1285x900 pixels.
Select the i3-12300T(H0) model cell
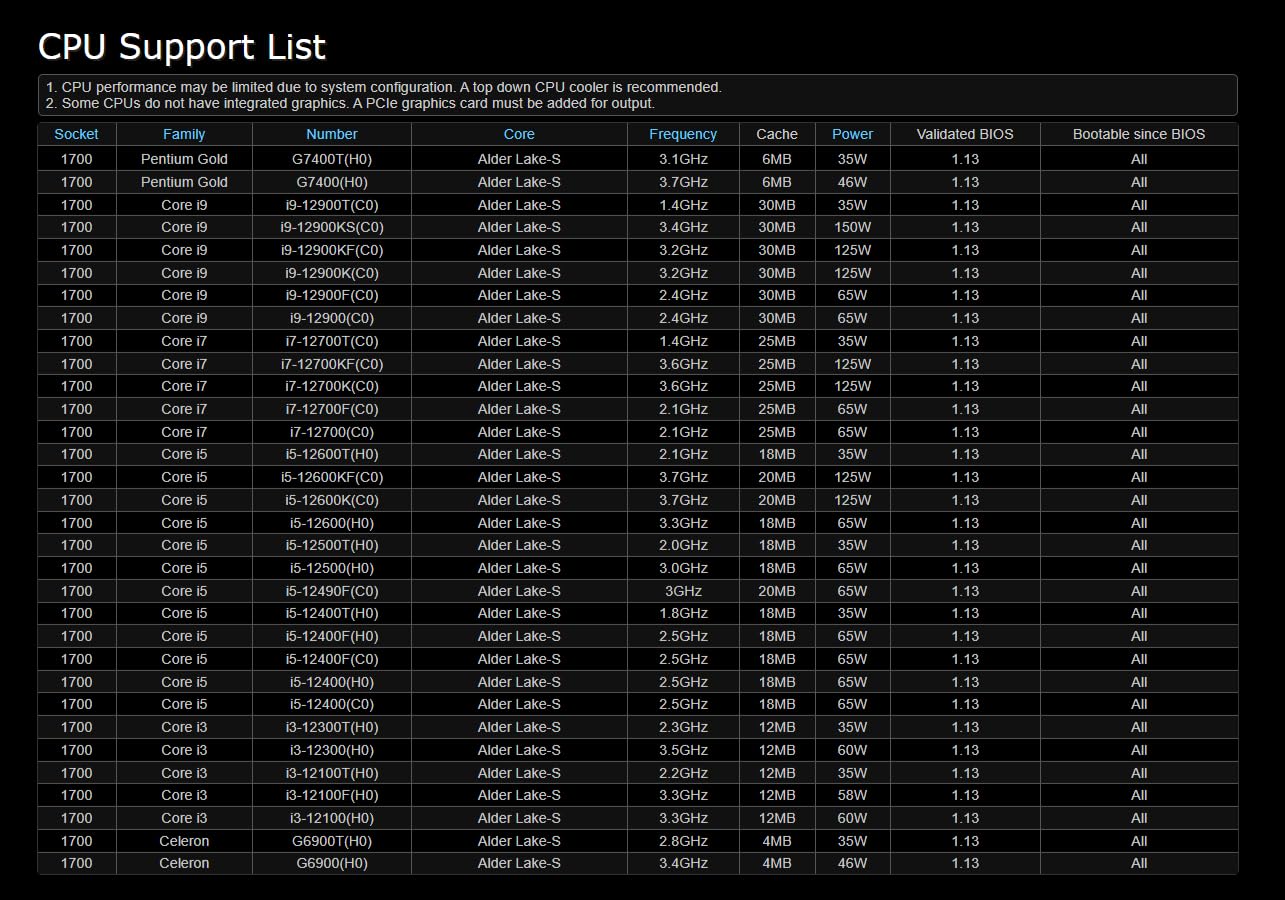[332, 727]
